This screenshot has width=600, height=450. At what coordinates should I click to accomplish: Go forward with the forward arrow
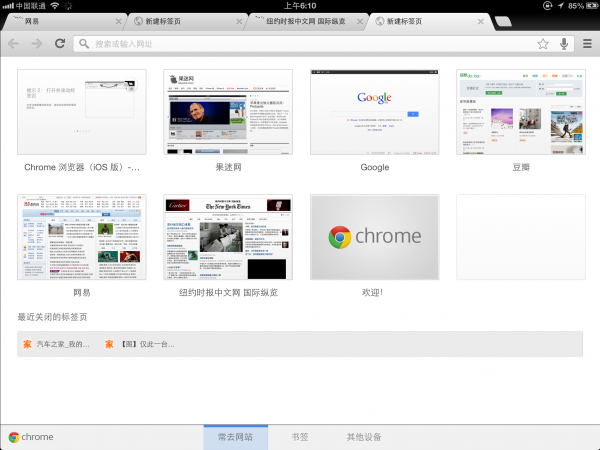coord(37,44)
